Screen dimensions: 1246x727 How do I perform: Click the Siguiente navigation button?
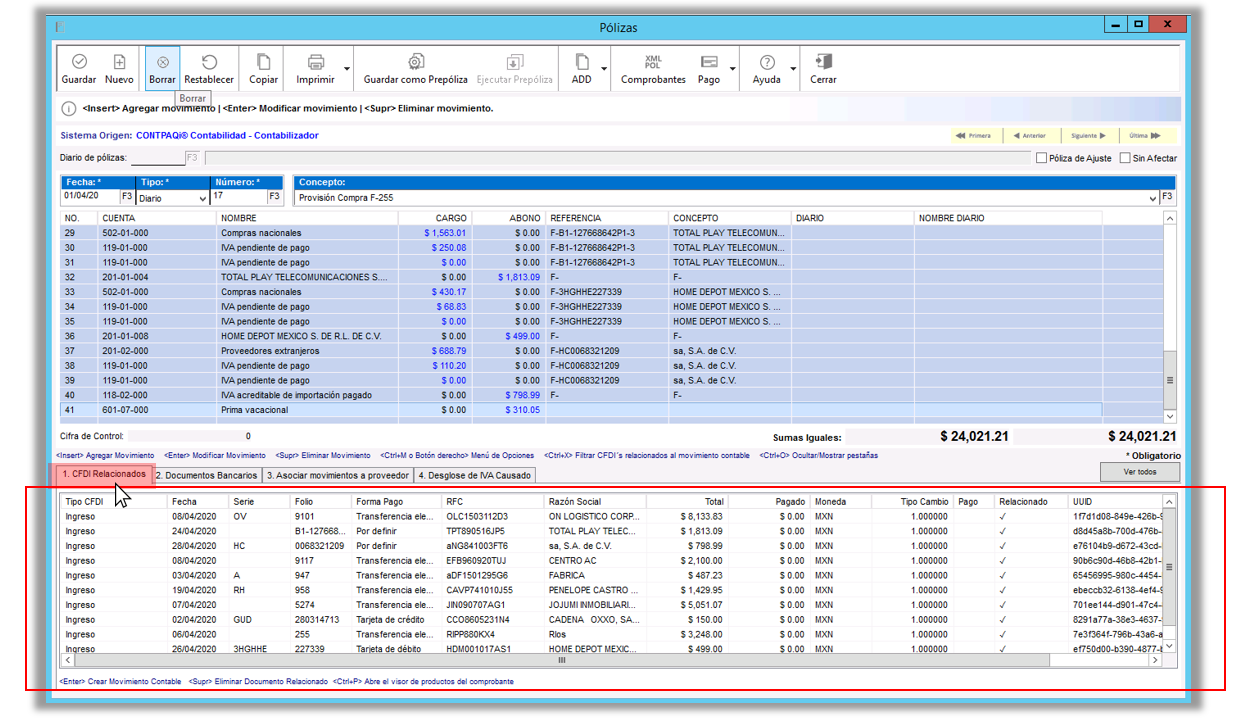(1090, 136)
